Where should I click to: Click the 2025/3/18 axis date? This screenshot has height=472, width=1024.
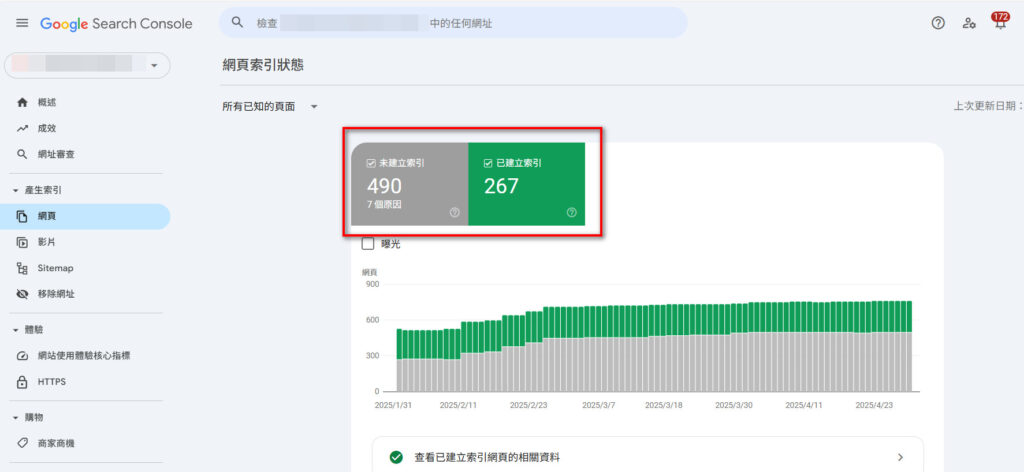click(664, 405)
